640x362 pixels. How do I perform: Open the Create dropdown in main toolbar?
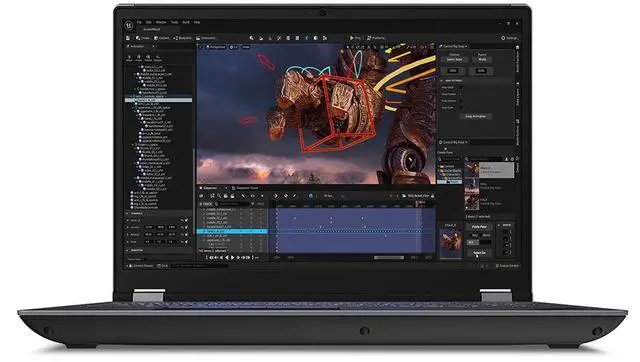[x=143, y=38]
